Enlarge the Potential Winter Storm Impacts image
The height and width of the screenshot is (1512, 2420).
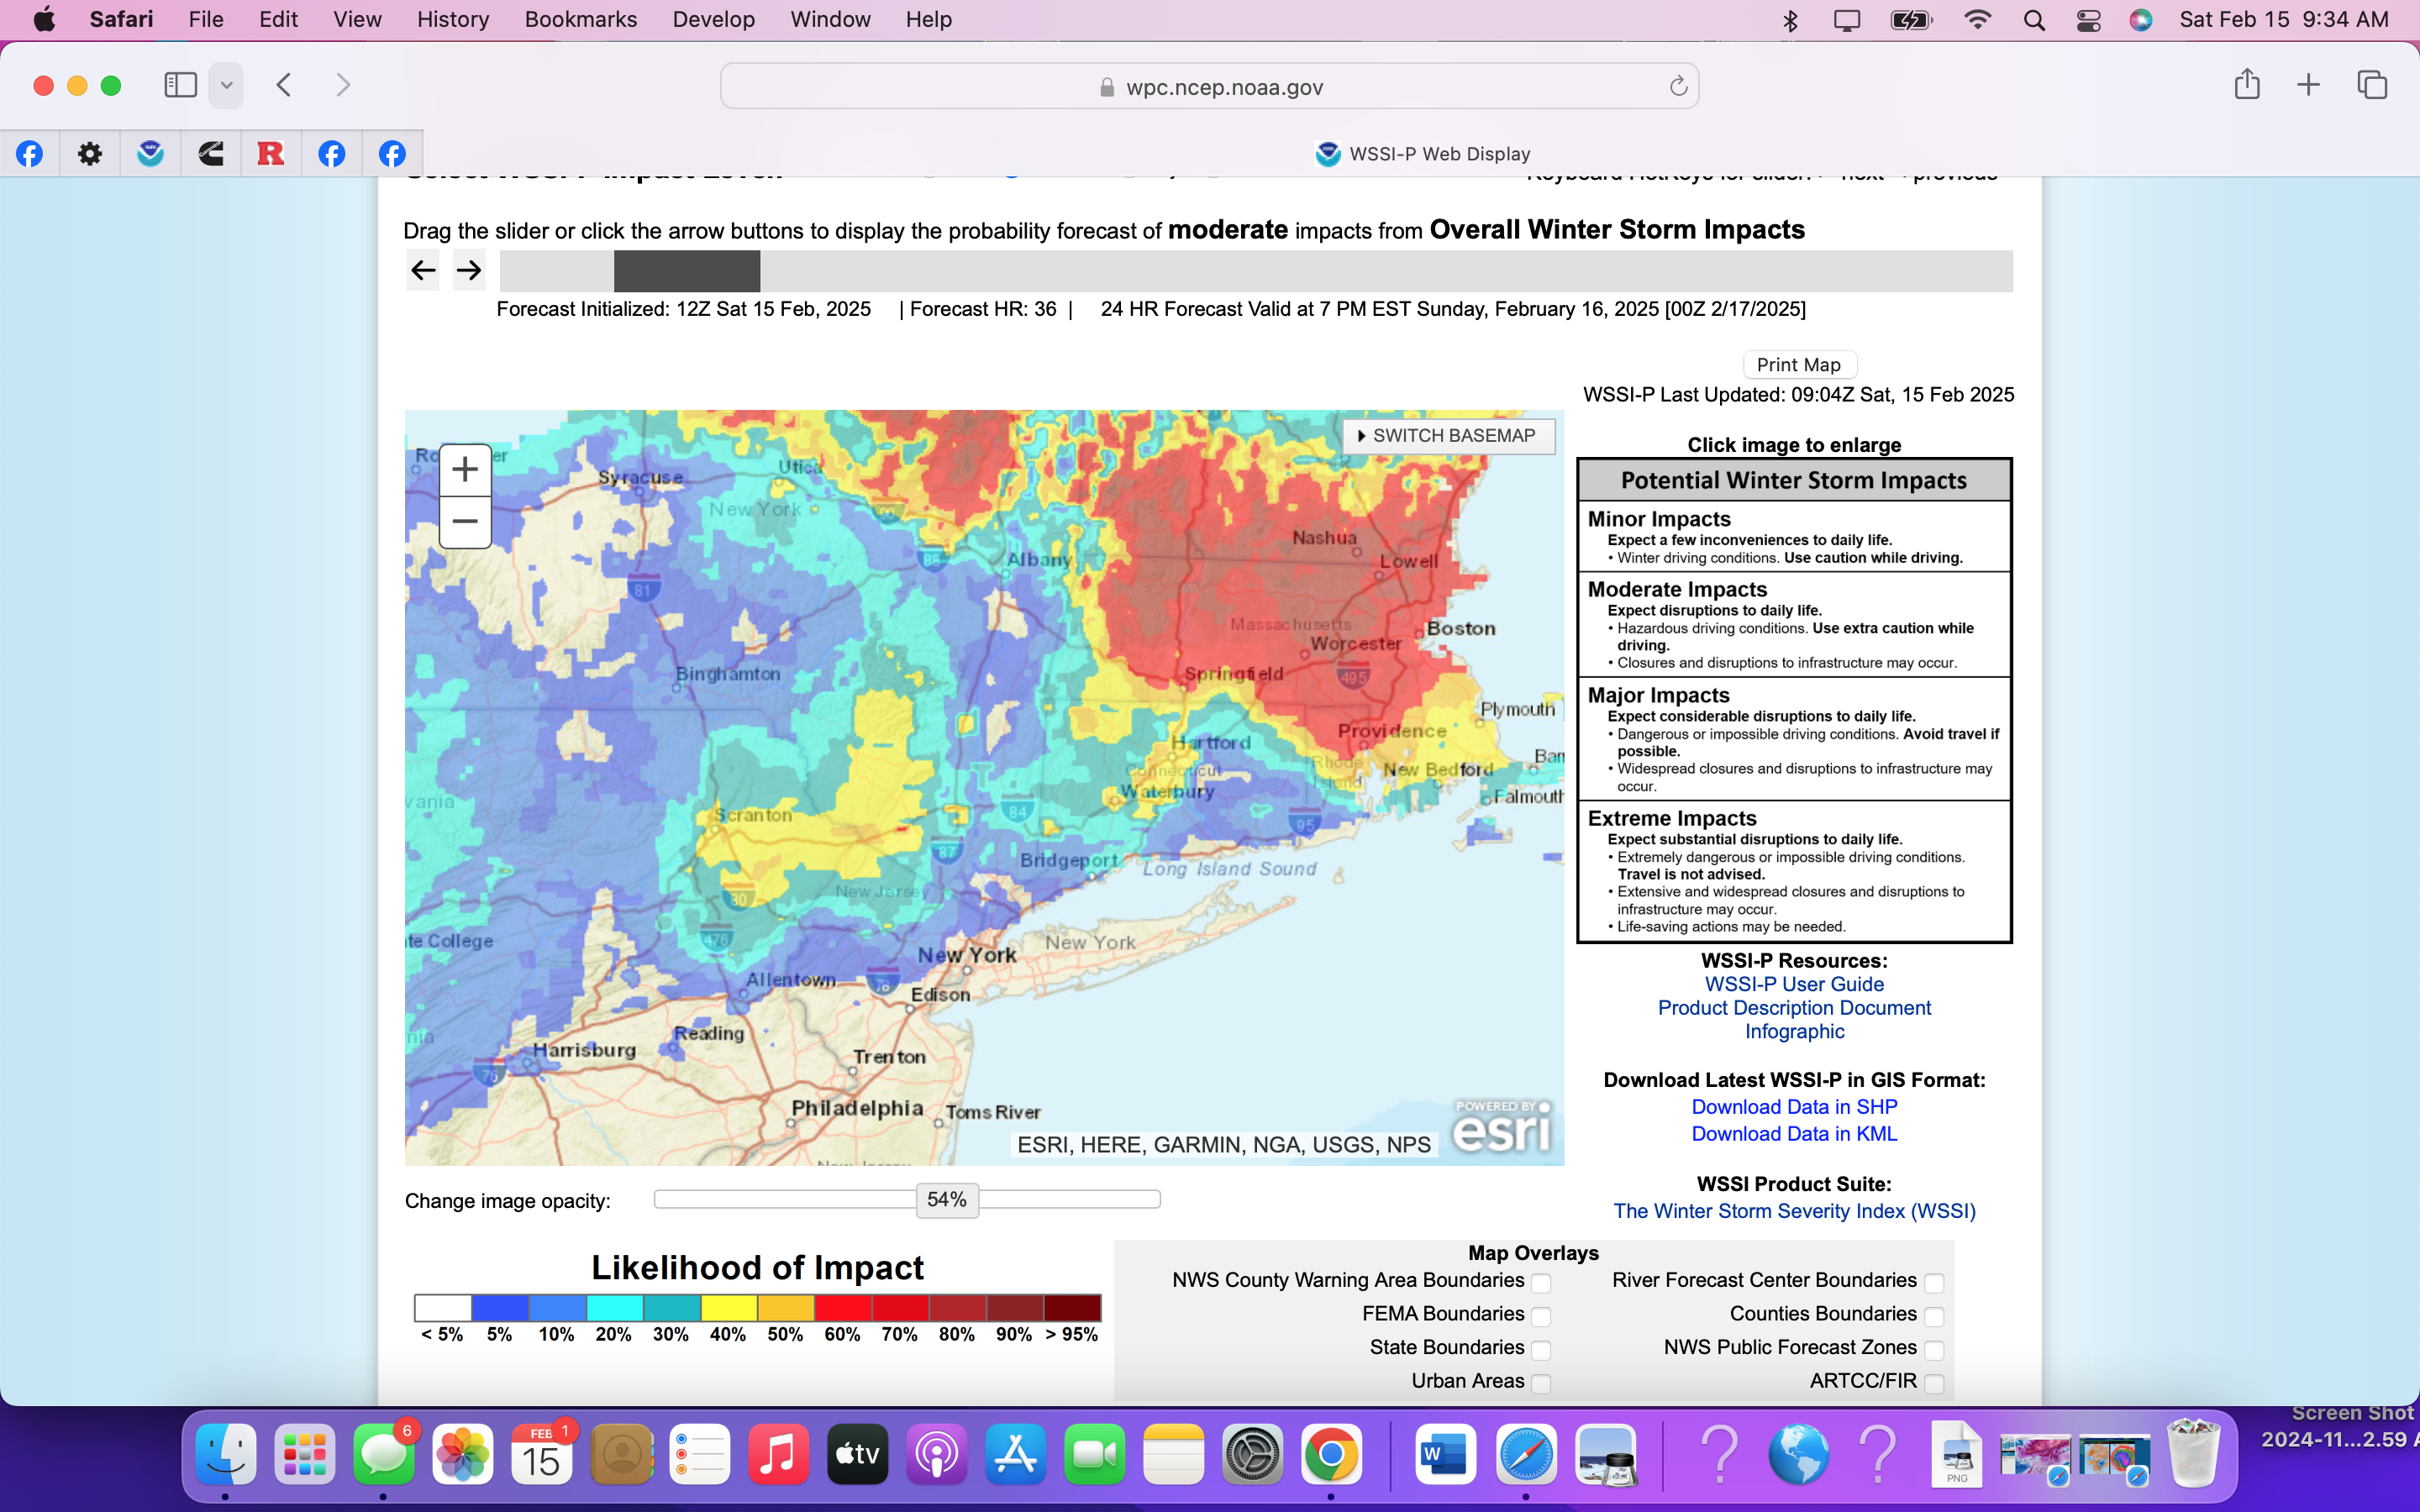(1794, 701)
